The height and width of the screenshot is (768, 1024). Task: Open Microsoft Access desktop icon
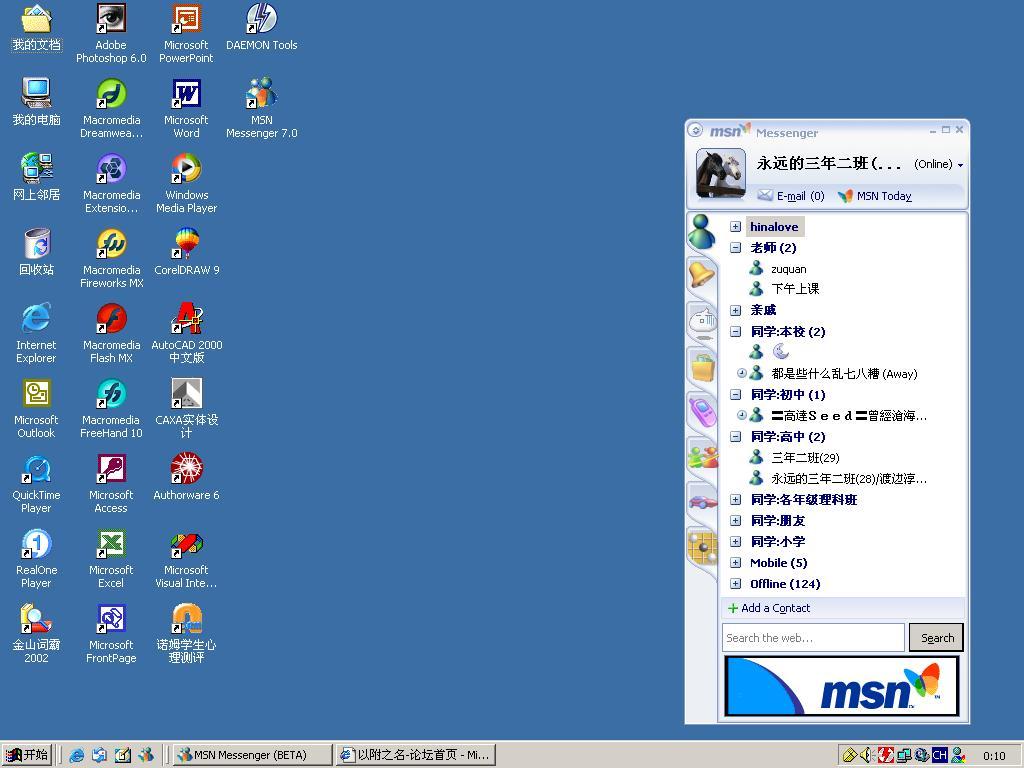pyautogui.click(x=111, y=484)
